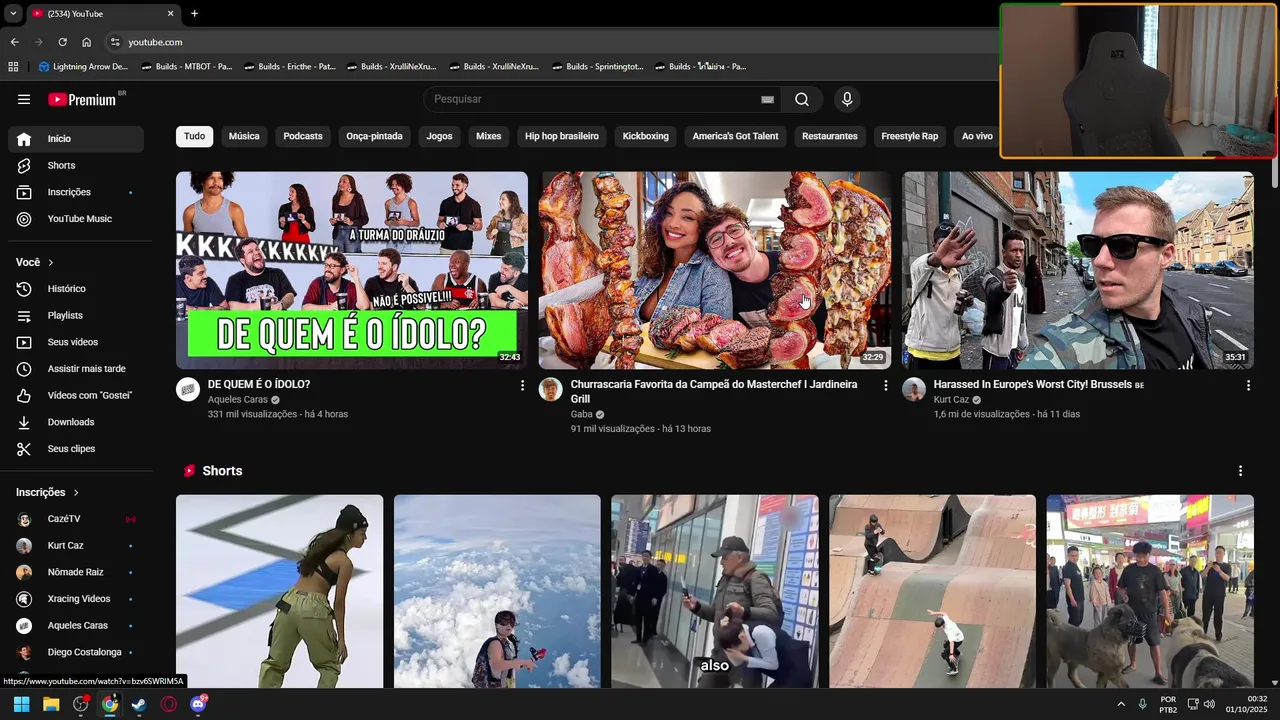Open Nômade Raiz subscription channel

click(76, 572)
